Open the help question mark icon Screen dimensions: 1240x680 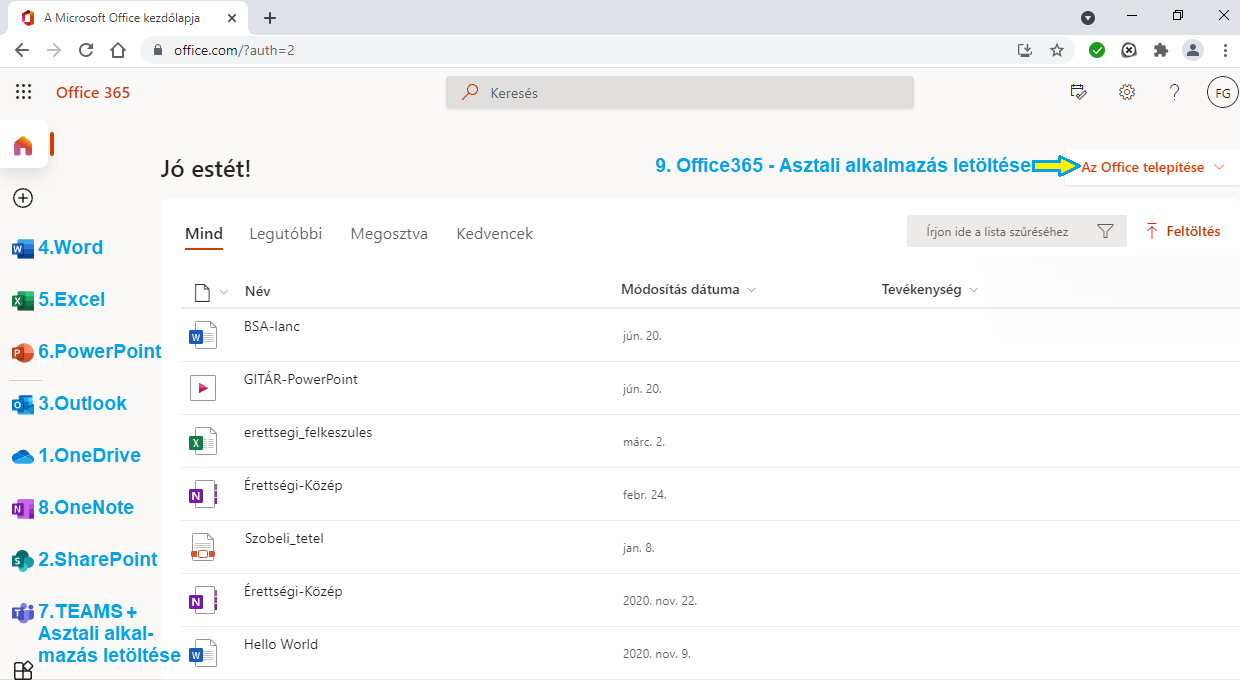pyautogui.click(x=1174, y=91)
